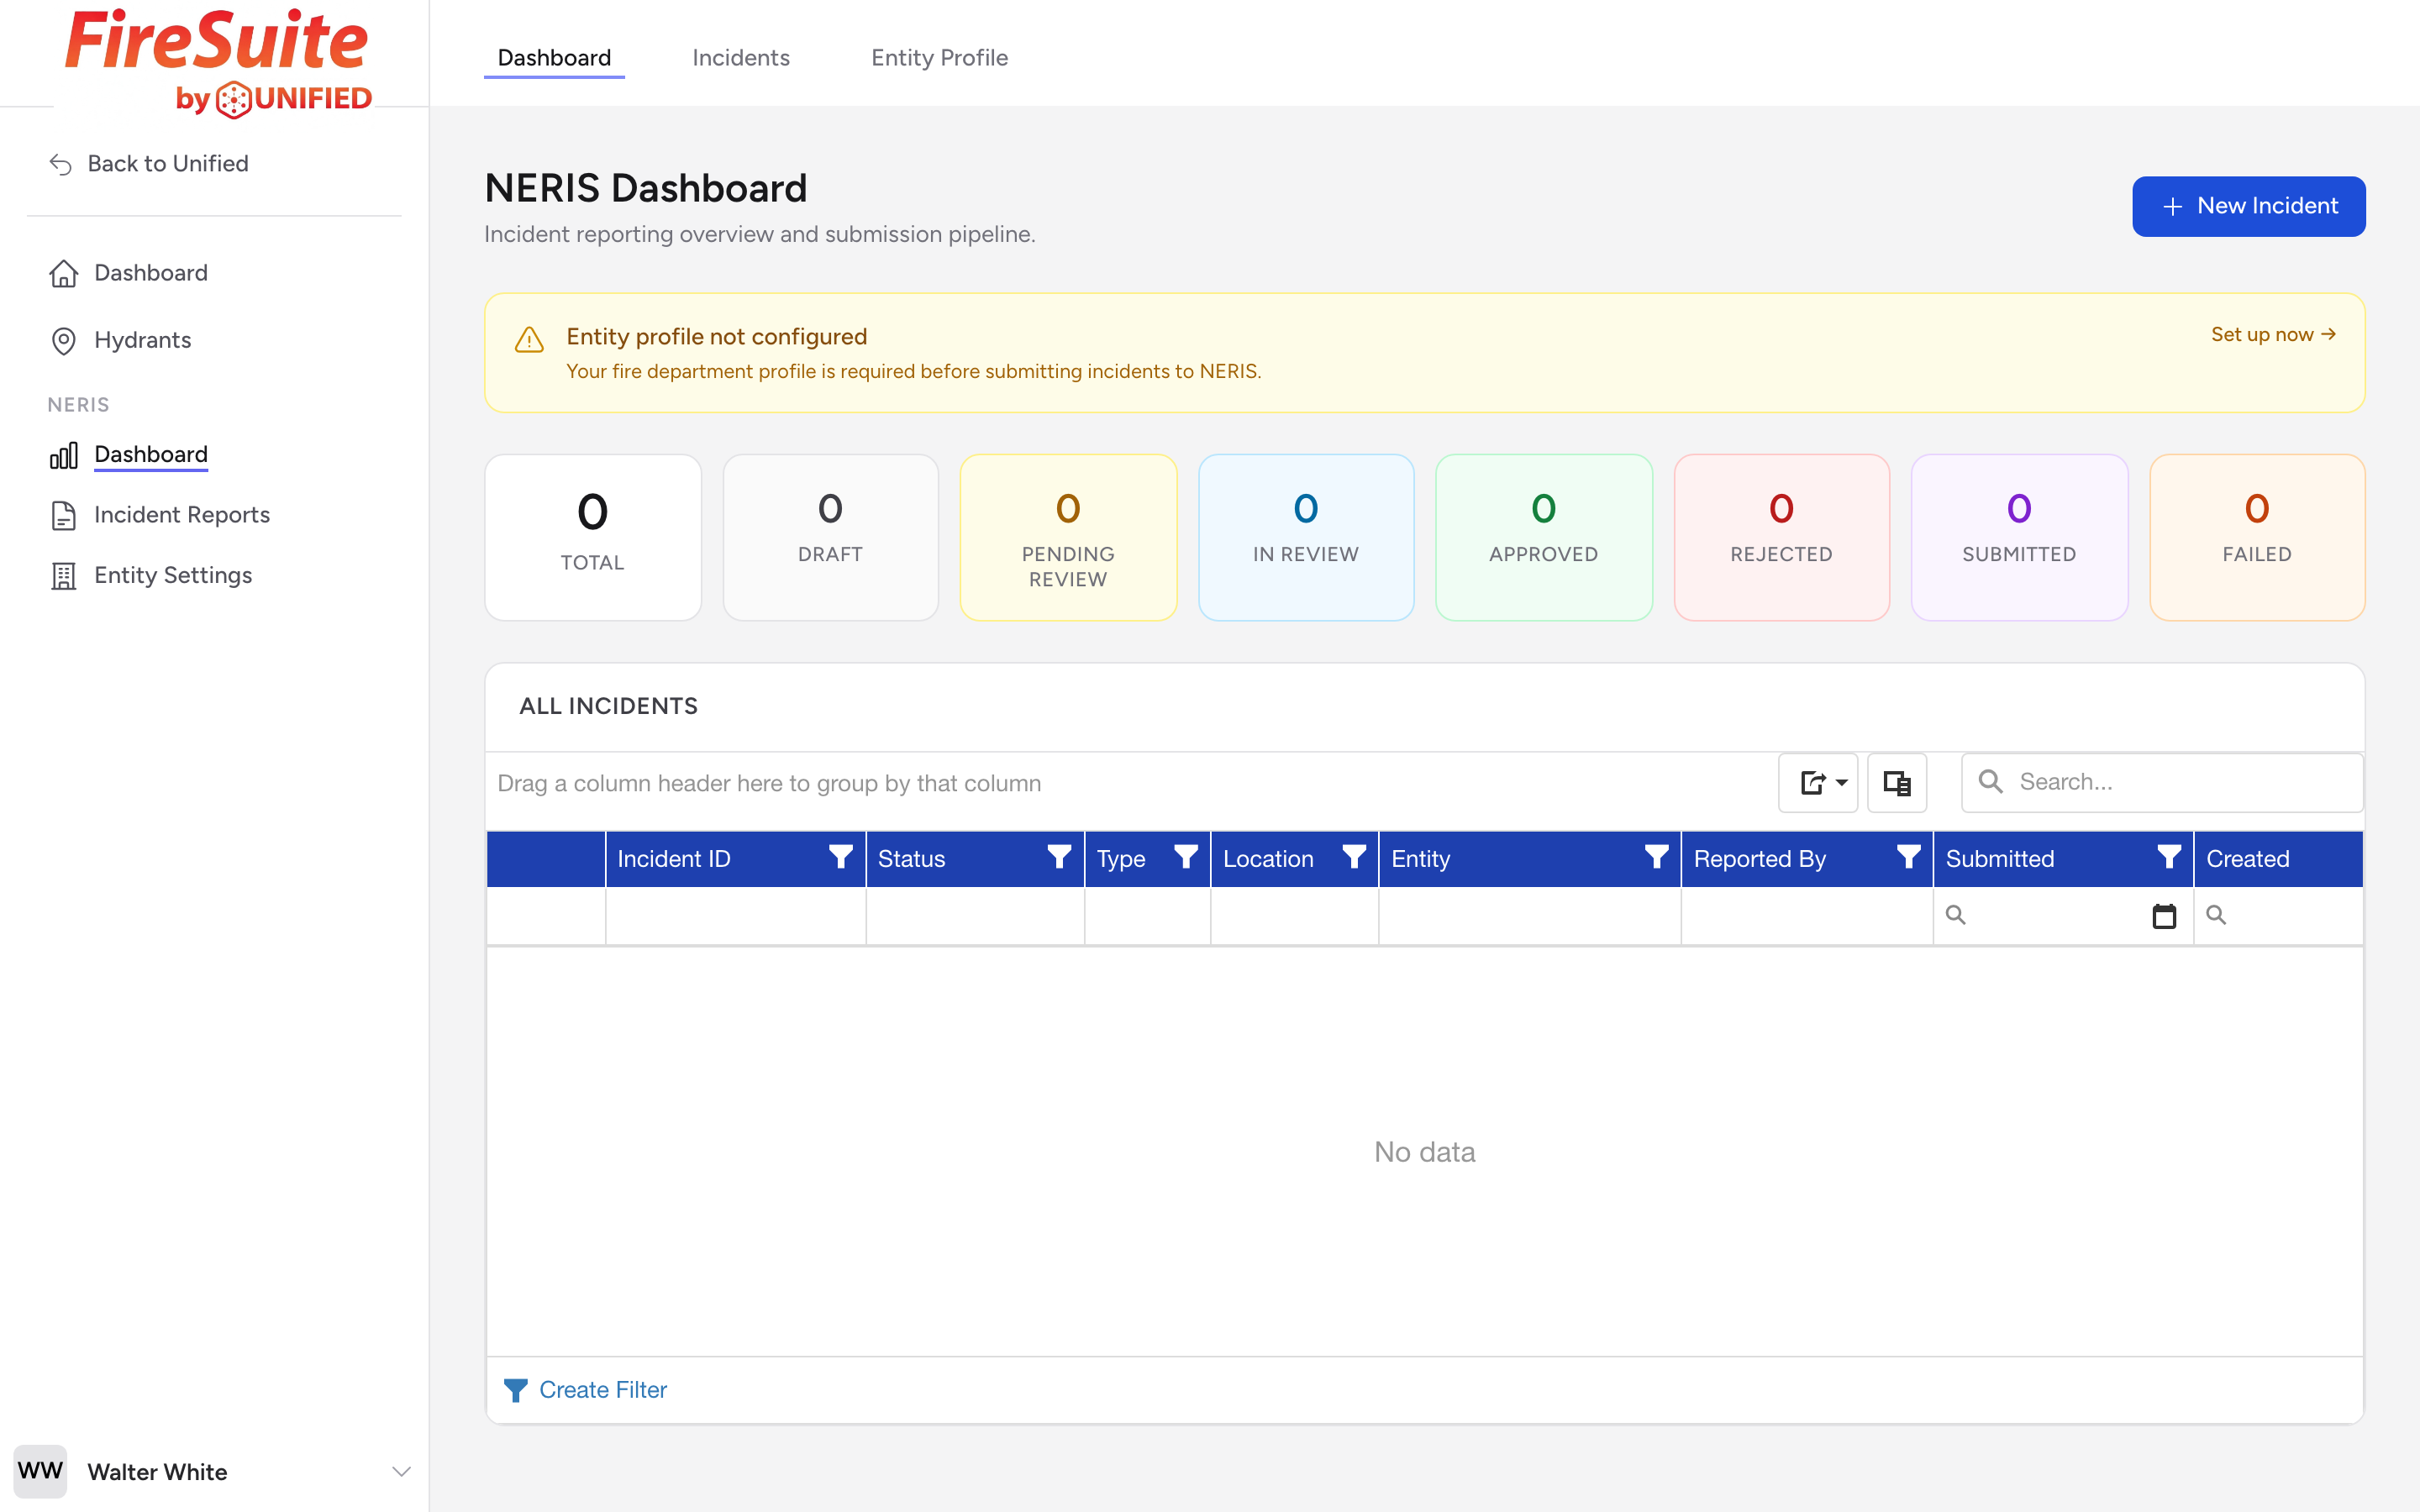Focus the grid Search input field

(x=2162, y=782)
